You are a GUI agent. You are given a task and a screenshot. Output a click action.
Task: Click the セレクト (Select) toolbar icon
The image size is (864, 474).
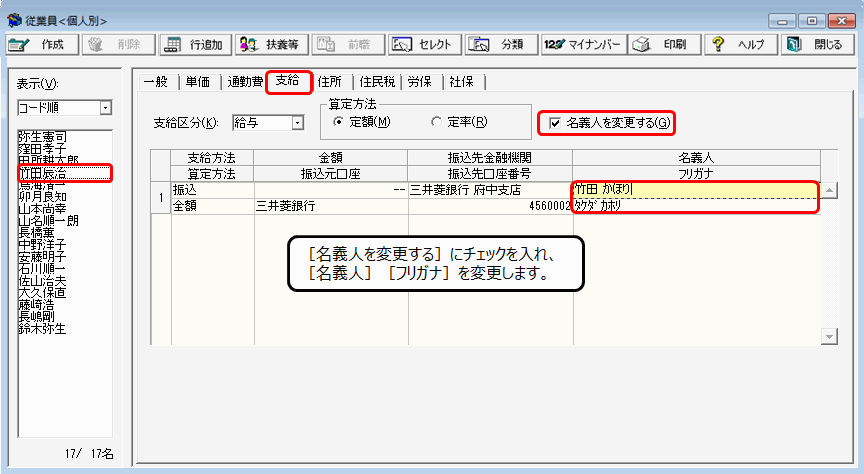pyautogui.click(x=423, y=45)
